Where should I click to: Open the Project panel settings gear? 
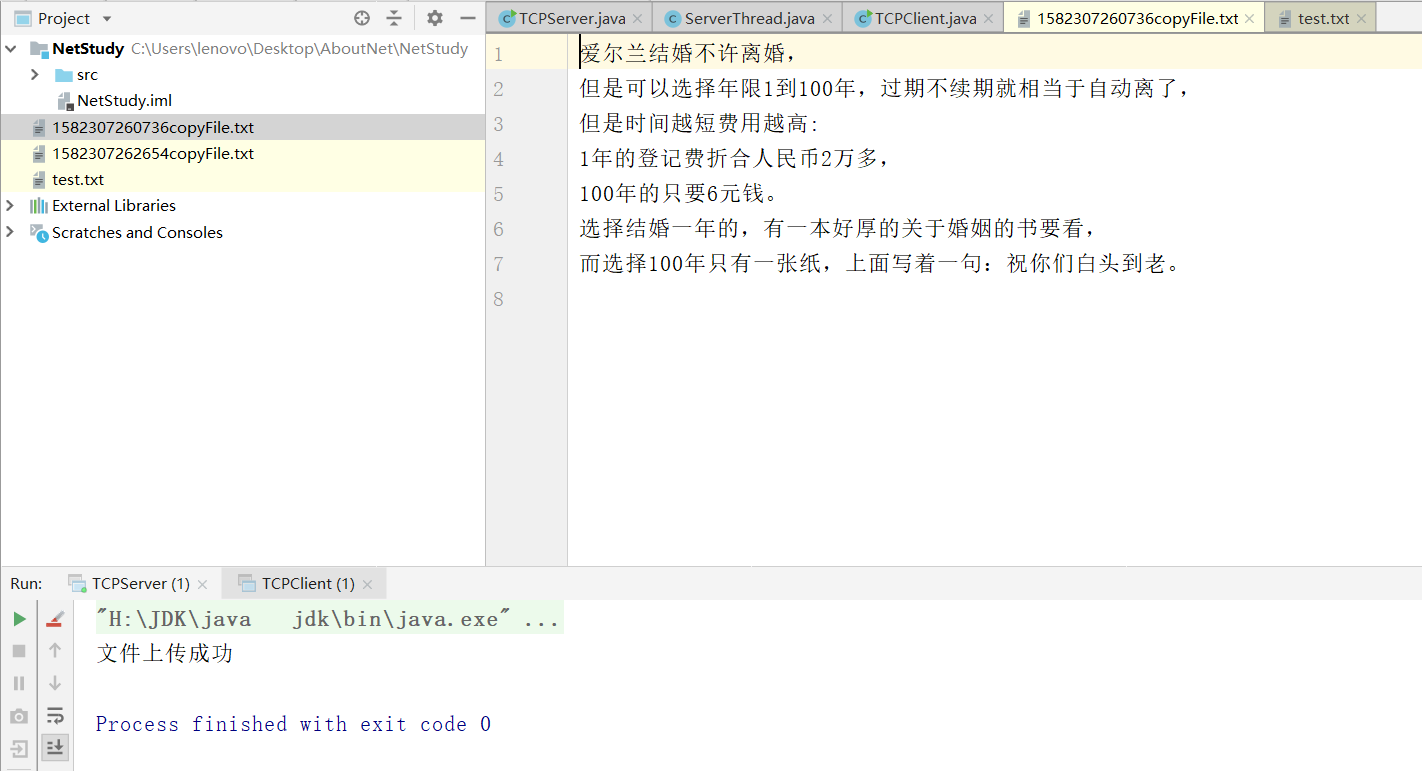pyautogui.click(x=434, y=18)
